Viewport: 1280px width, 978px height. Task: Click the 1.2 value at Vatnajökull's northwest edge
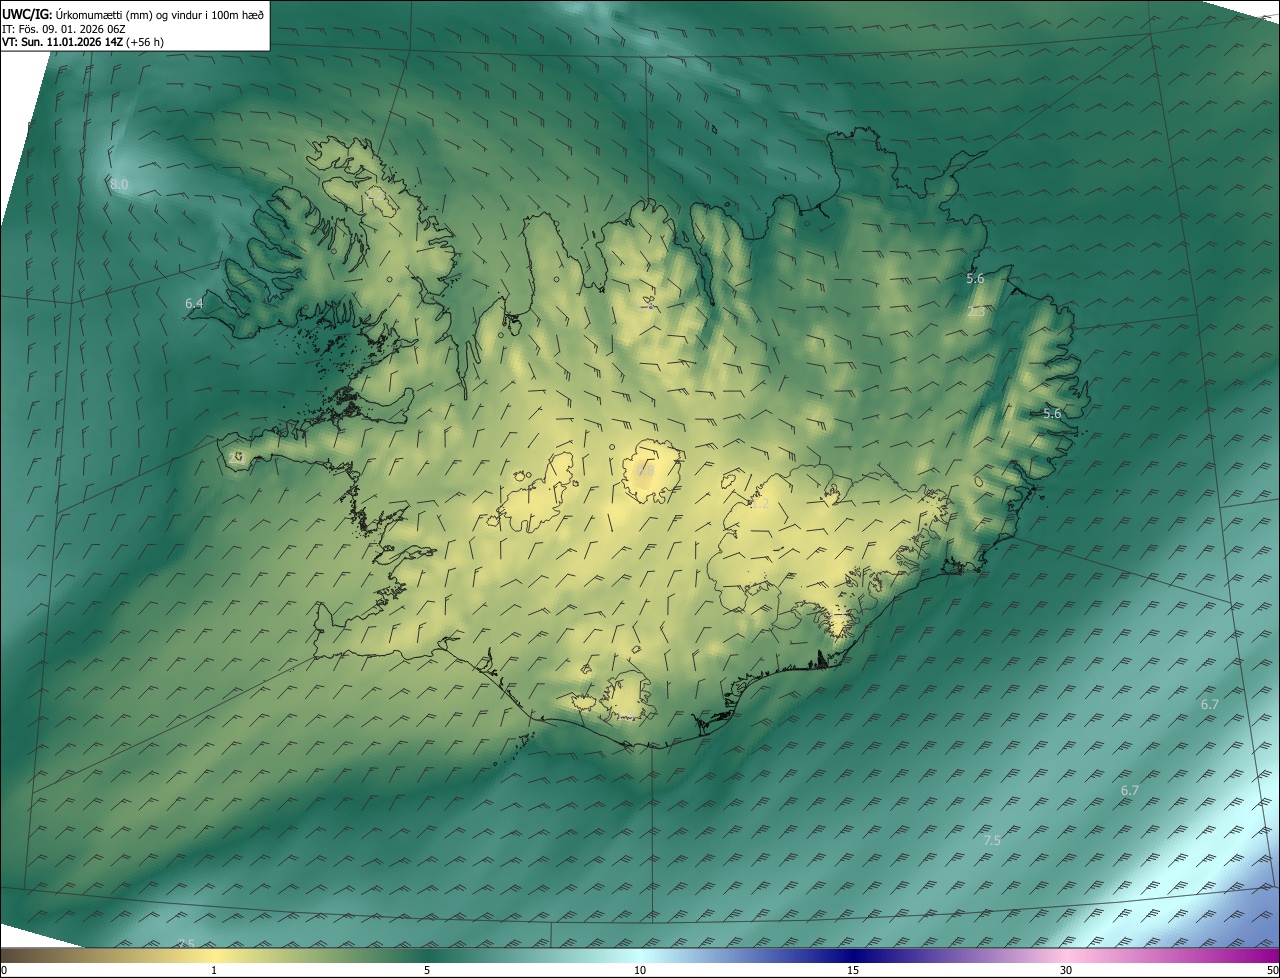click(759, 504)
